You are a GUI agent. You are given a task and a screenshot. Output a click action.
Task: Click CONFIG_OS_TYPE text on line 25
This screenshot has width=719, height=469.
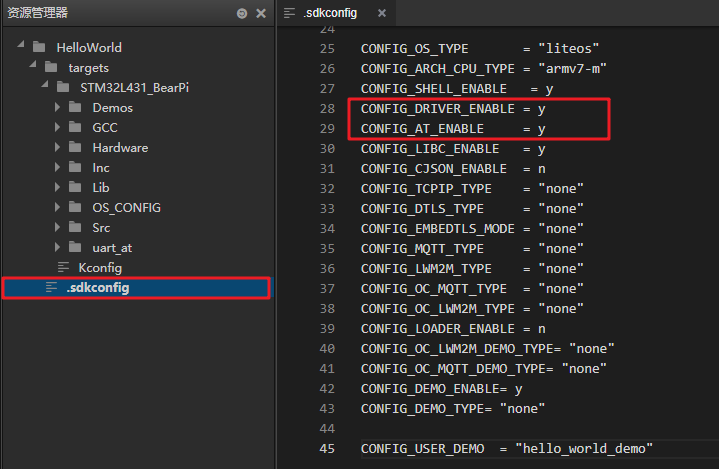tap(415, 49)
